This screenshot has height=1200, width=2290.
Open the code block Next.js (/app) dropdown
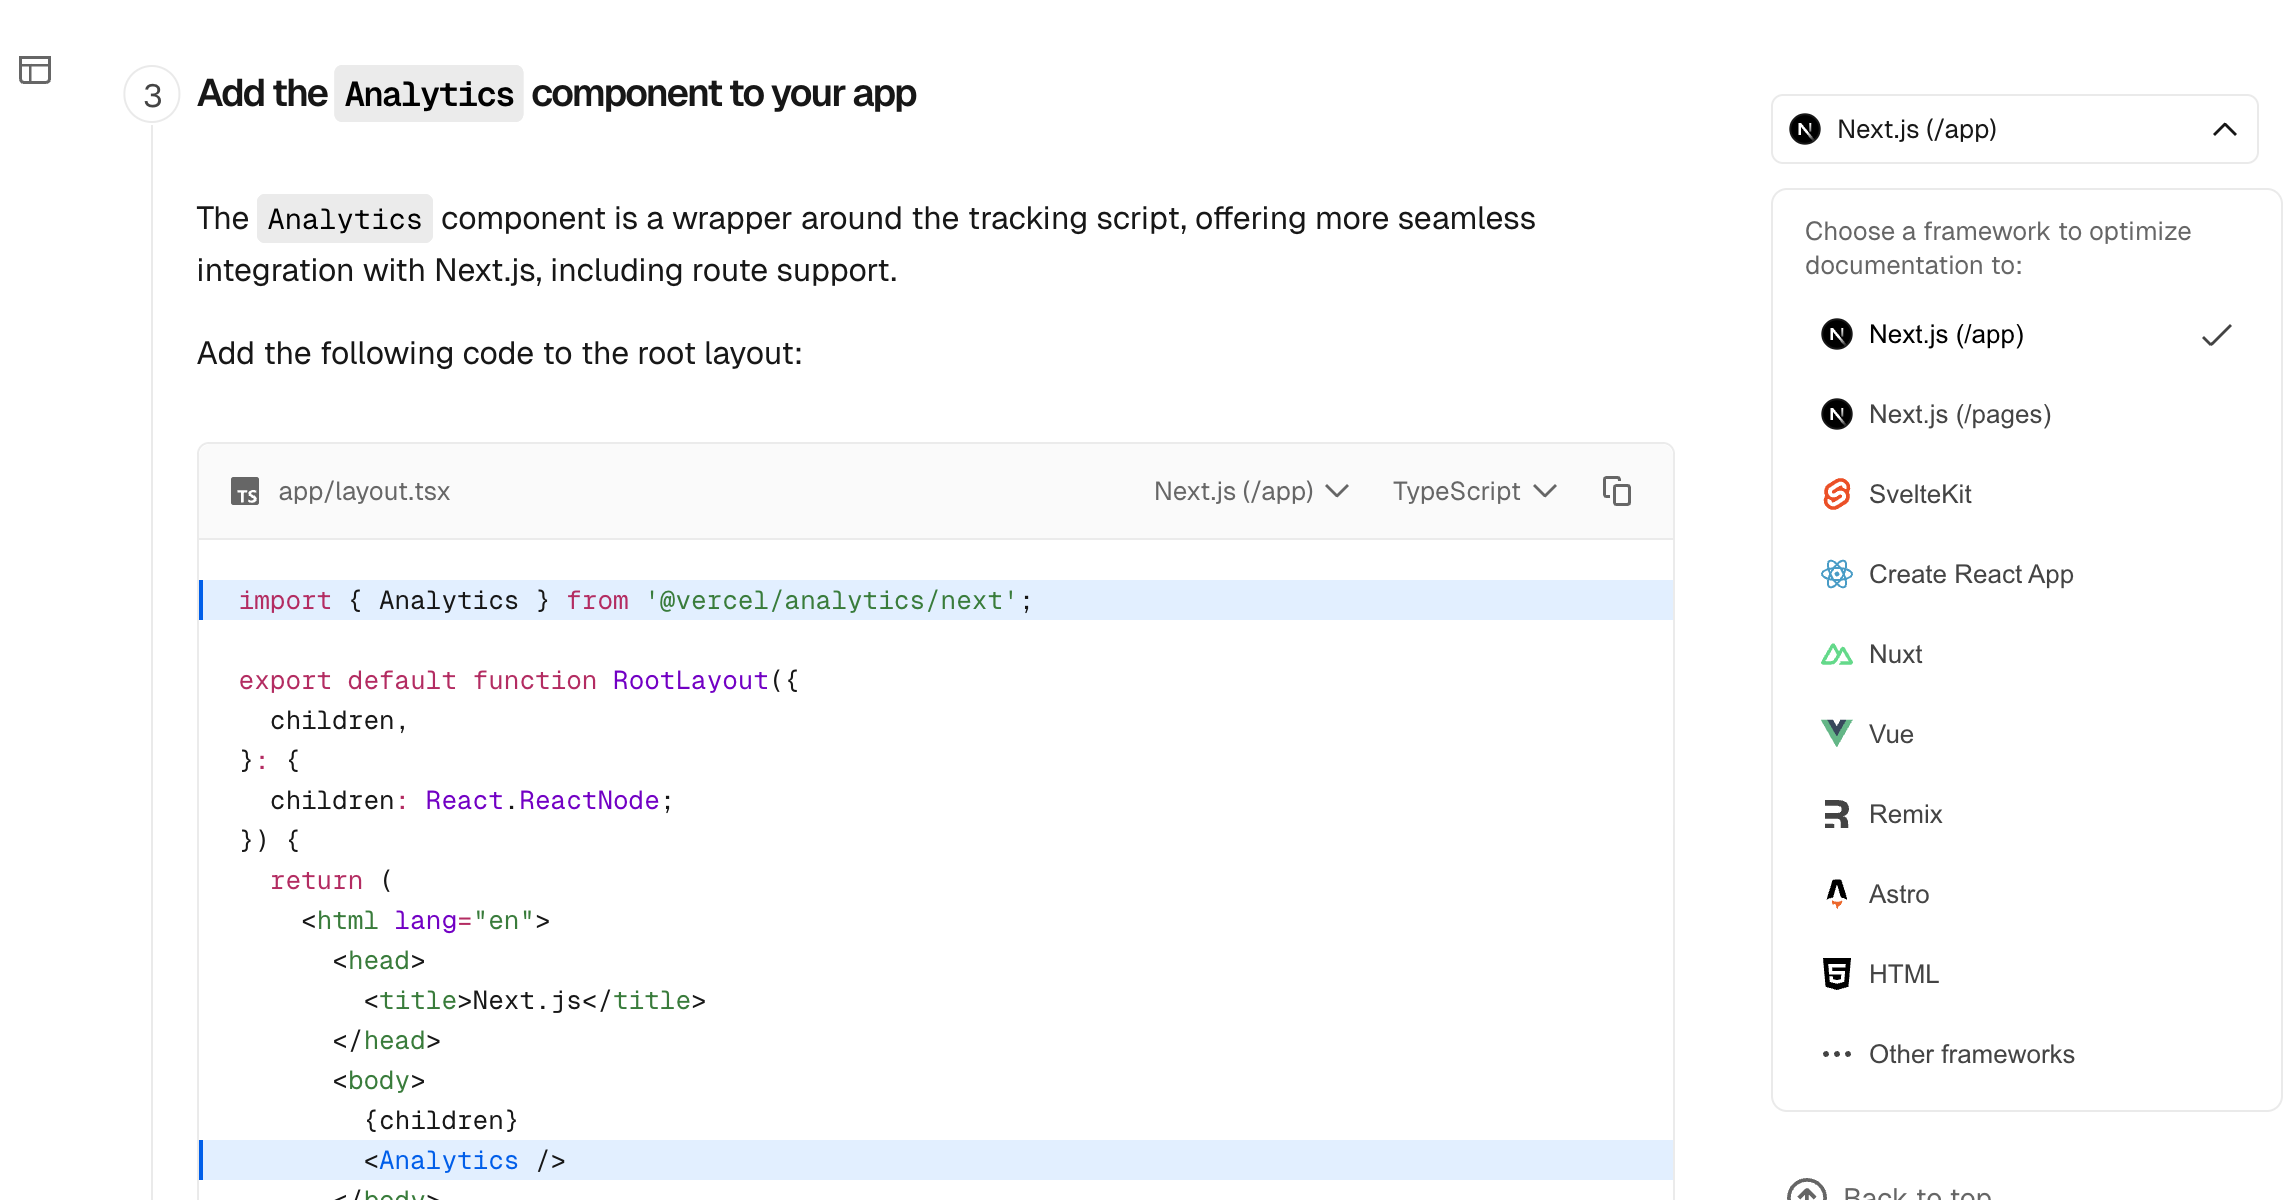pos(1250,491)
